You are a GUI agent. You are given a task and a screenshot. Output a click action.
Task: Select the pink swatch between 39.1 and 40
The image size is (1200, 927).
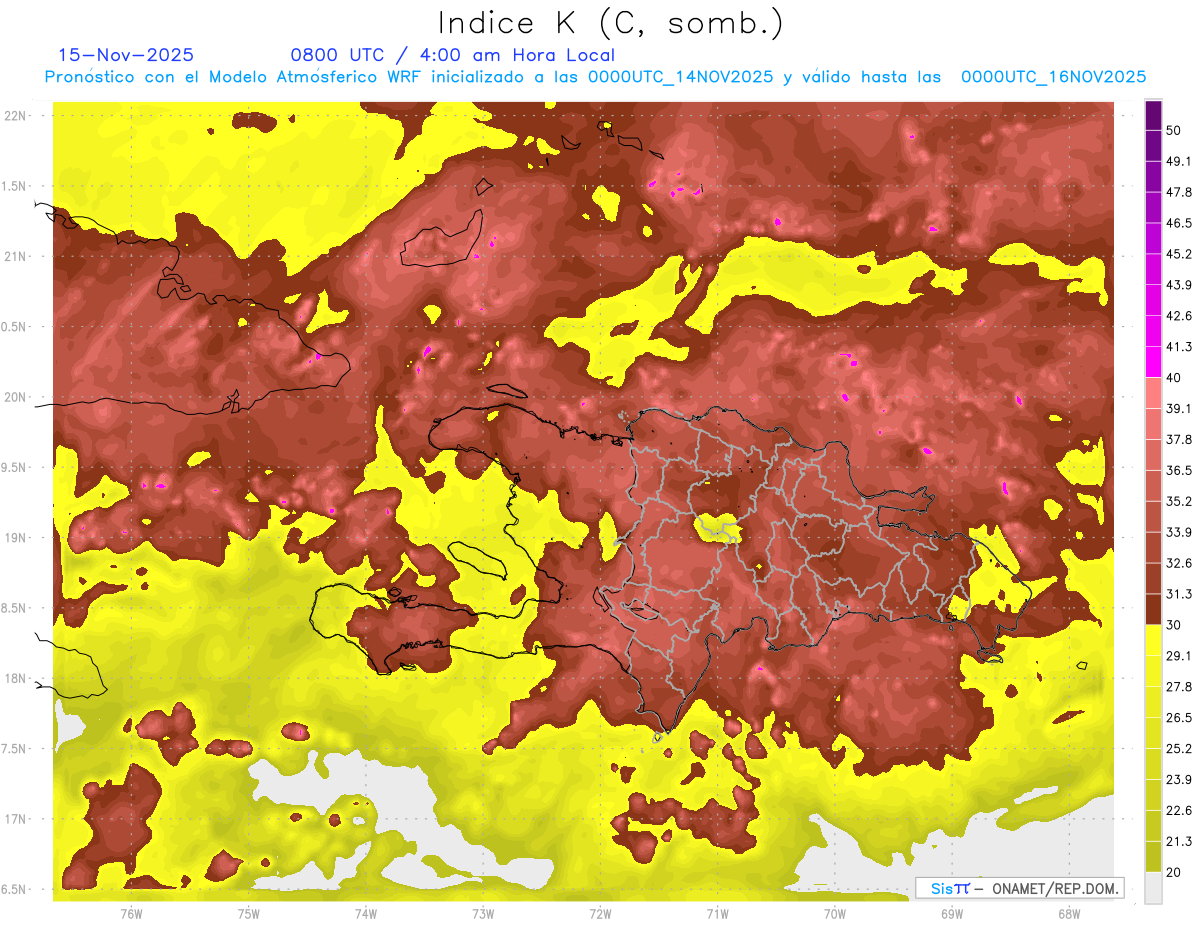pyautogui.click(x=1153, y=393)
